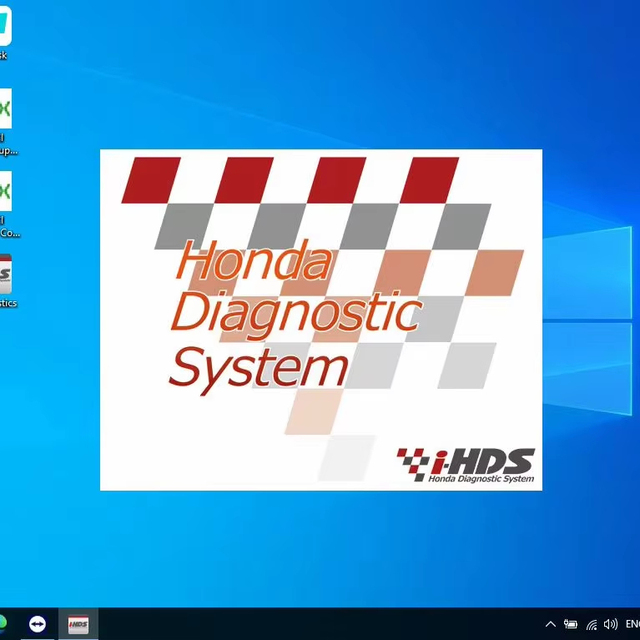Open the green X shortcut labeled 'Co...'
Screen dimensions: 640x640
(x=5, y=192)
